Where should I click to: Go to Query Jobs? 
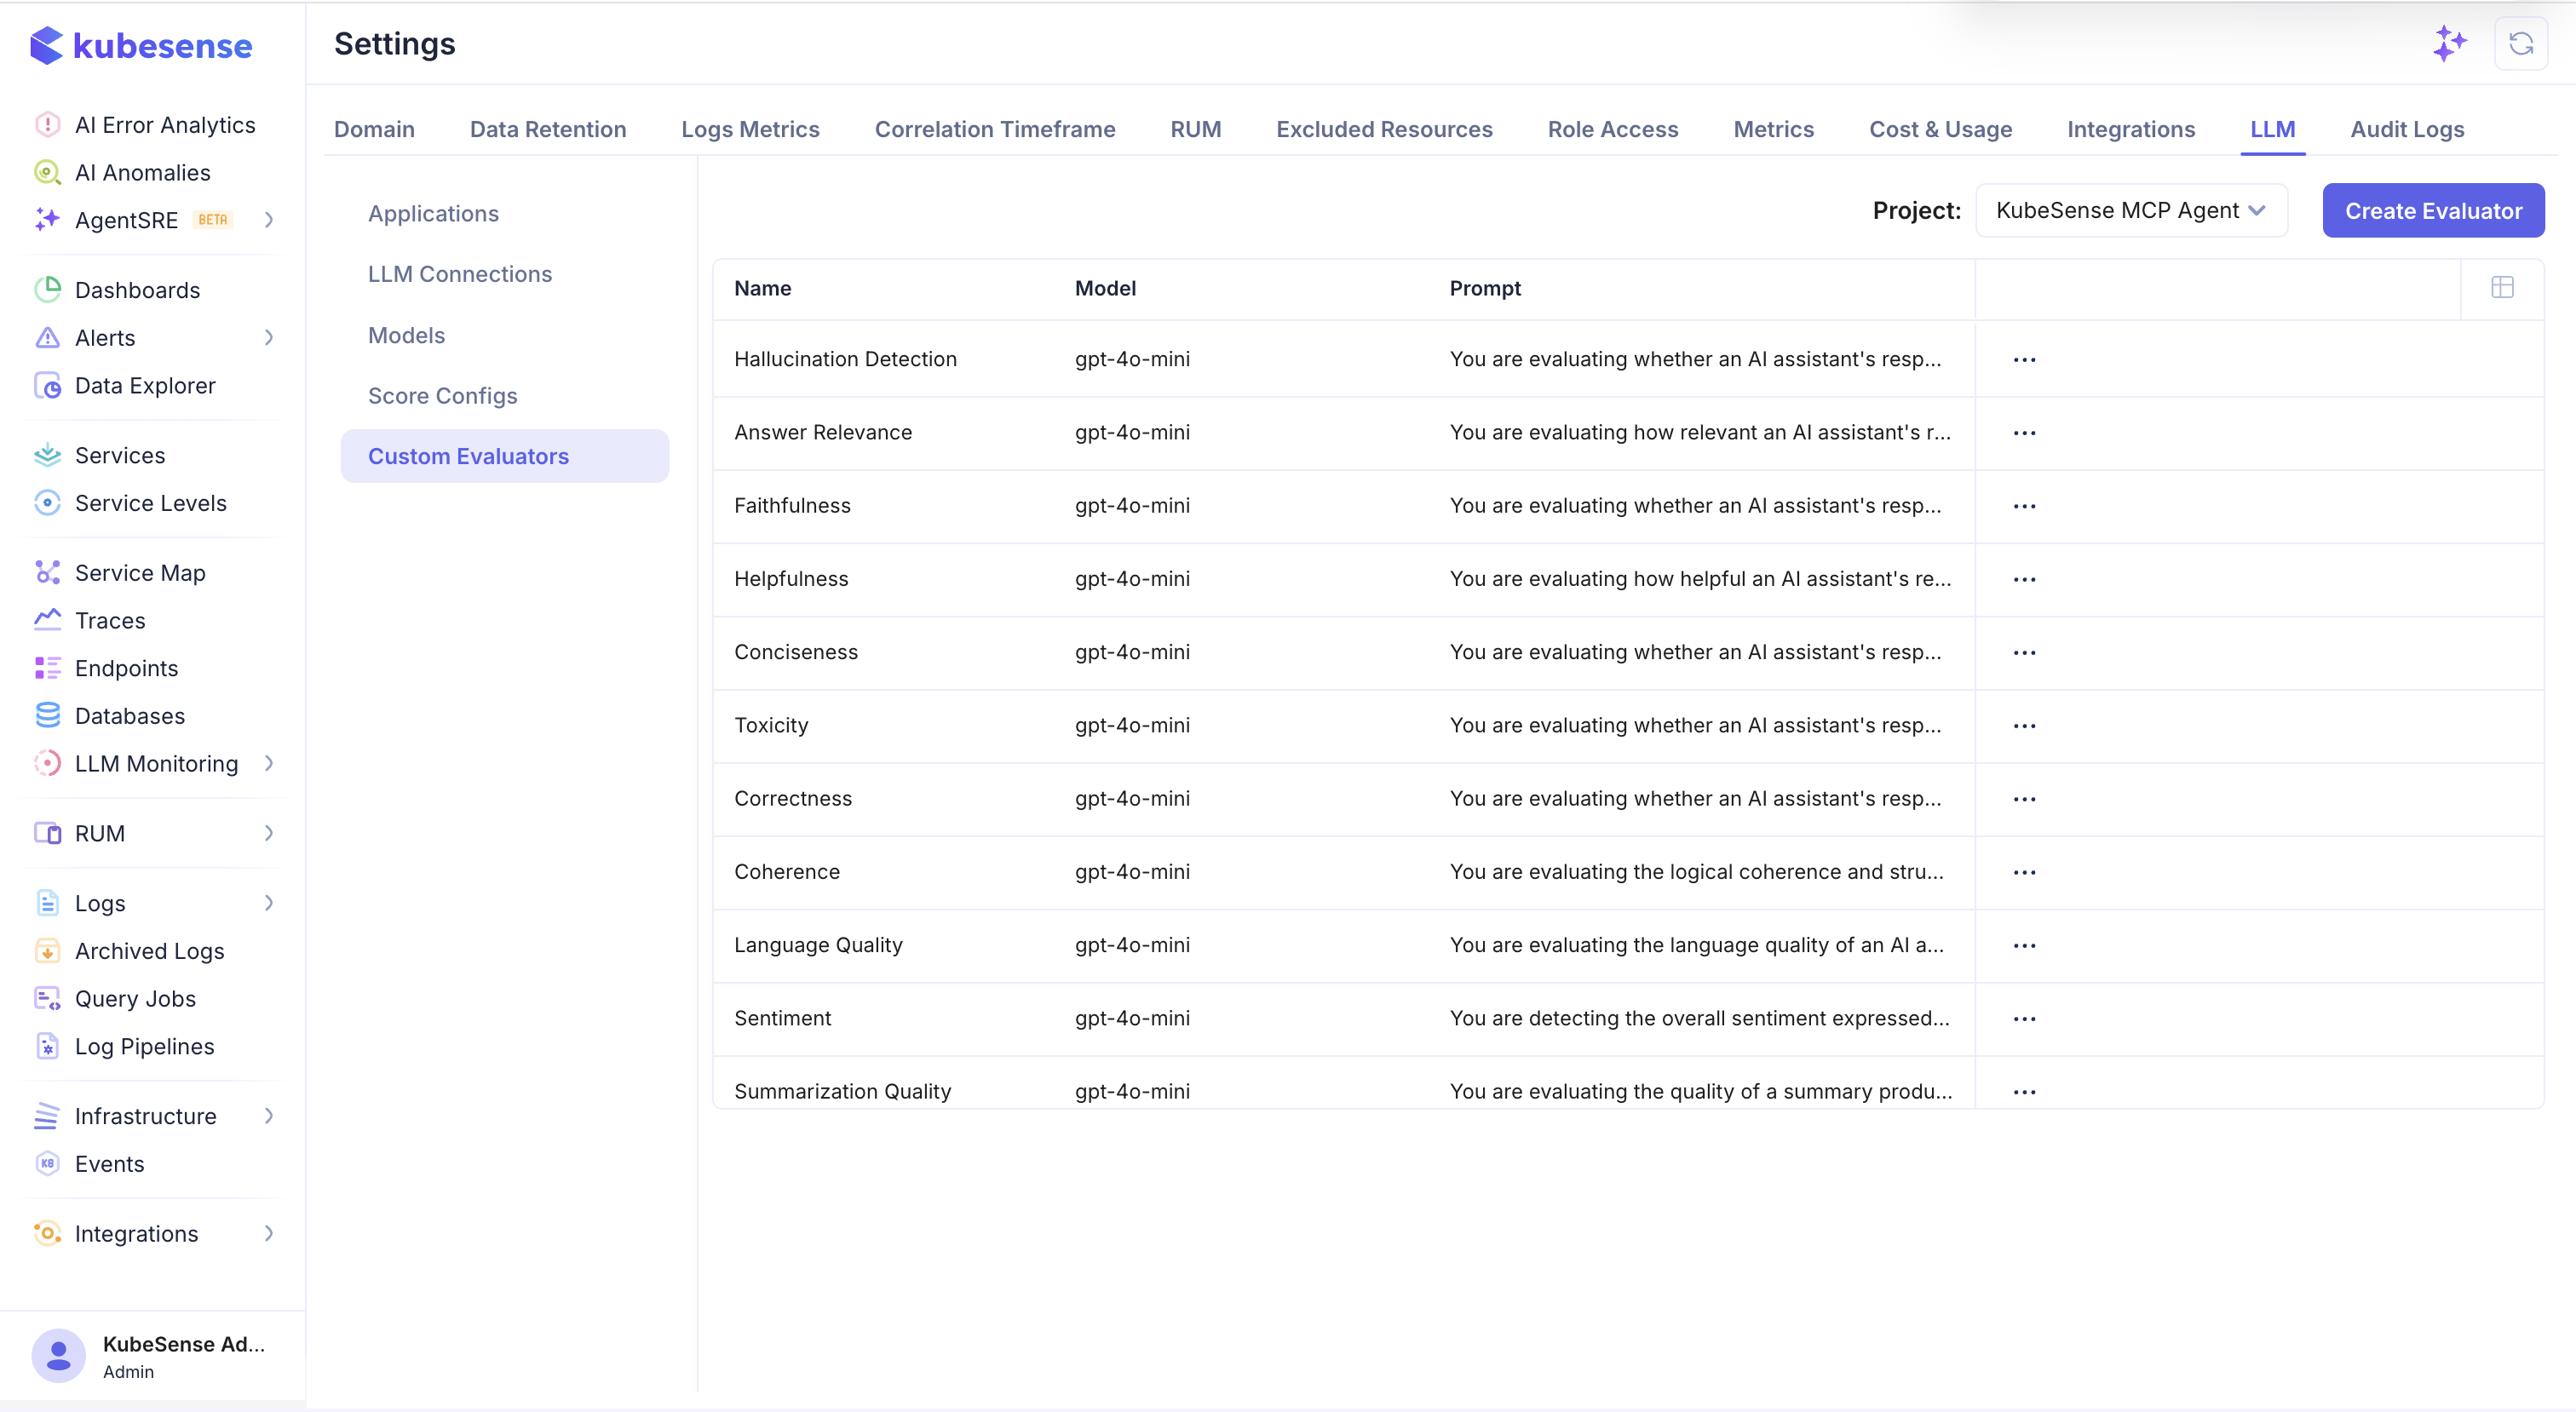click(136, 998)
